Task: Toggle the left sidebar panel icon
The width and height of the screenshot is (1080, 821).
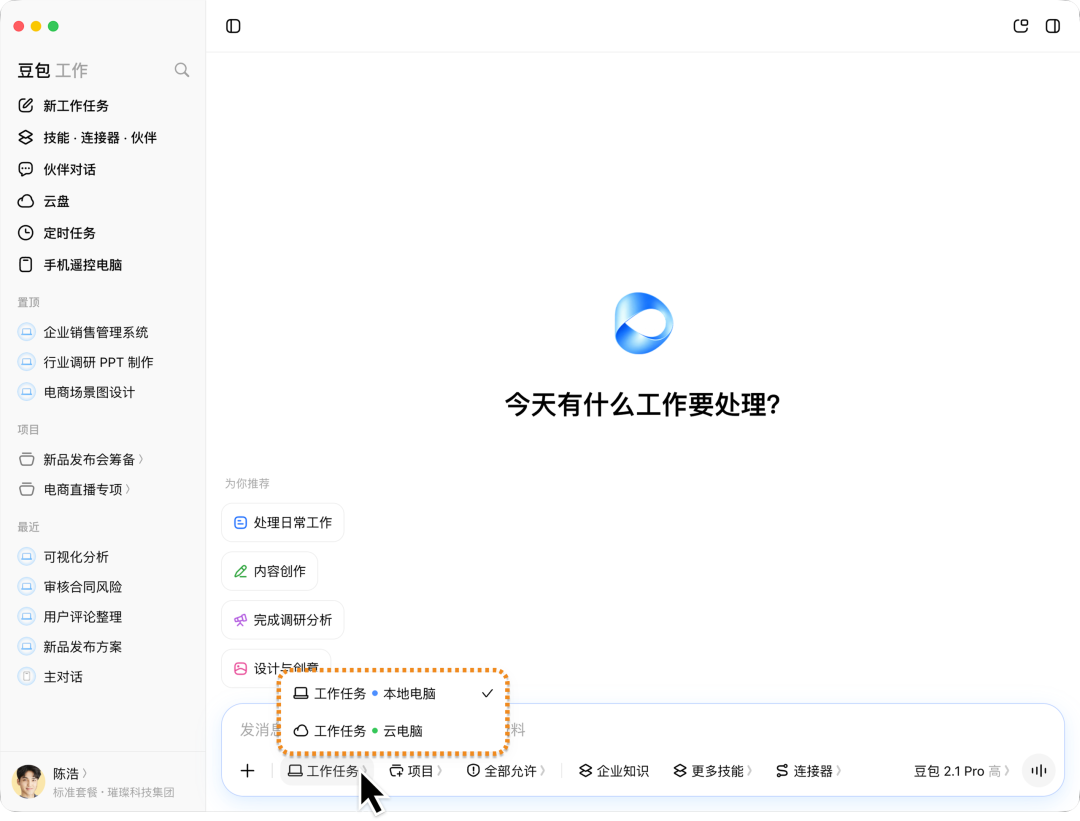Action: coord(233,26)
